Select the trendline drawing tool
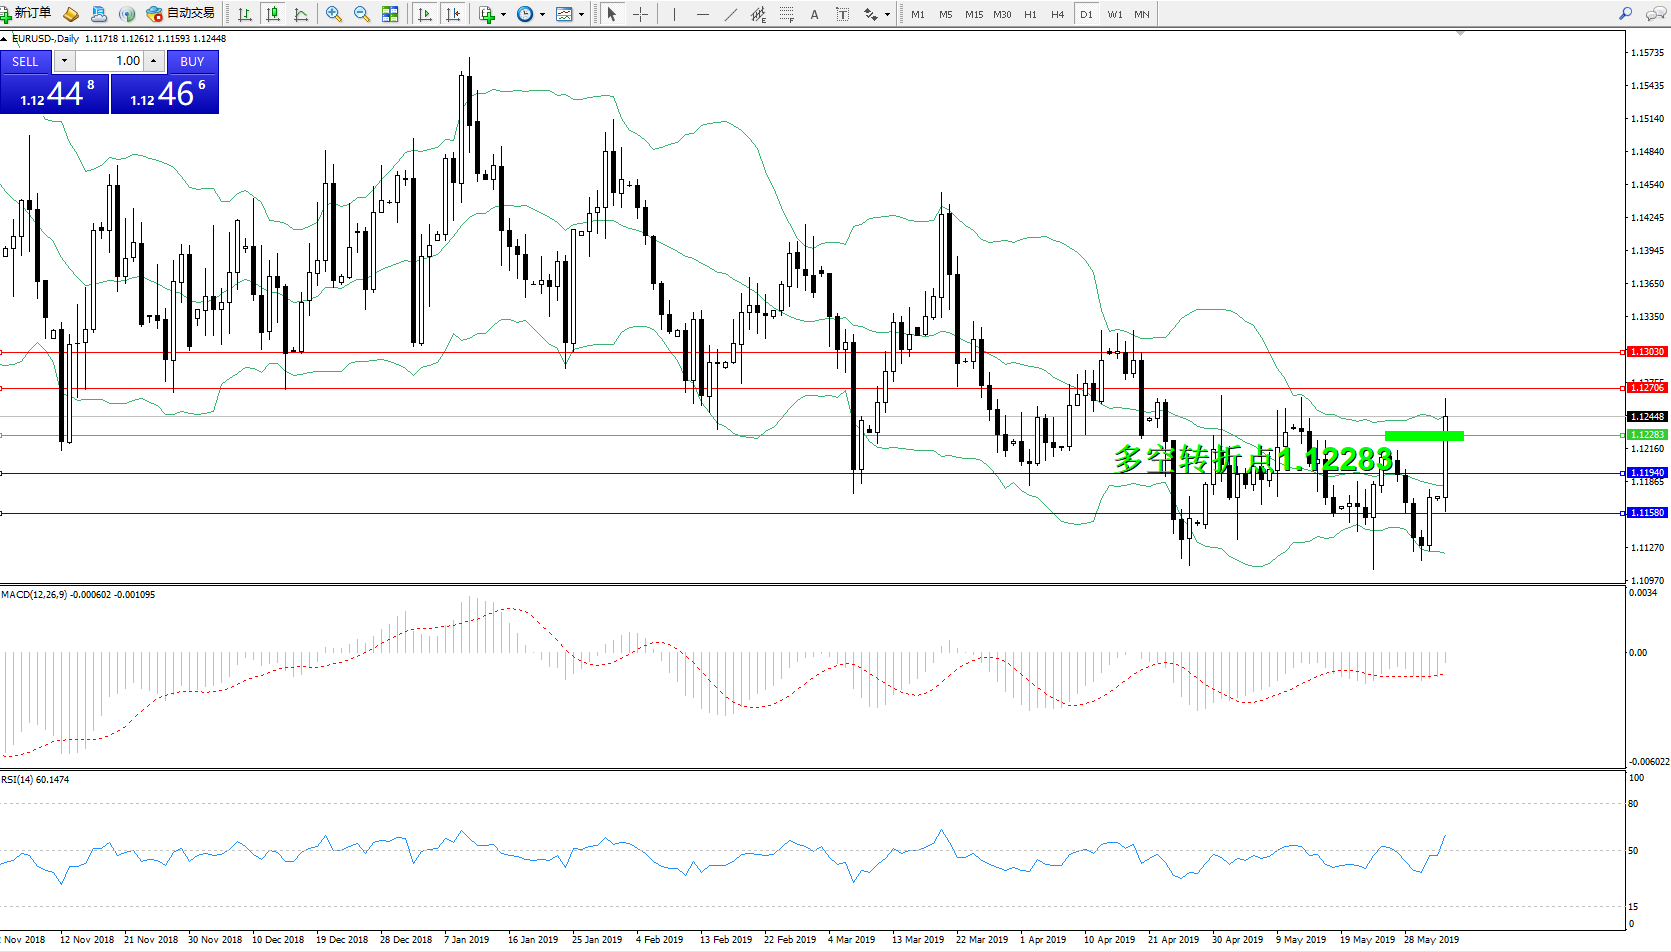 (731, 14)
